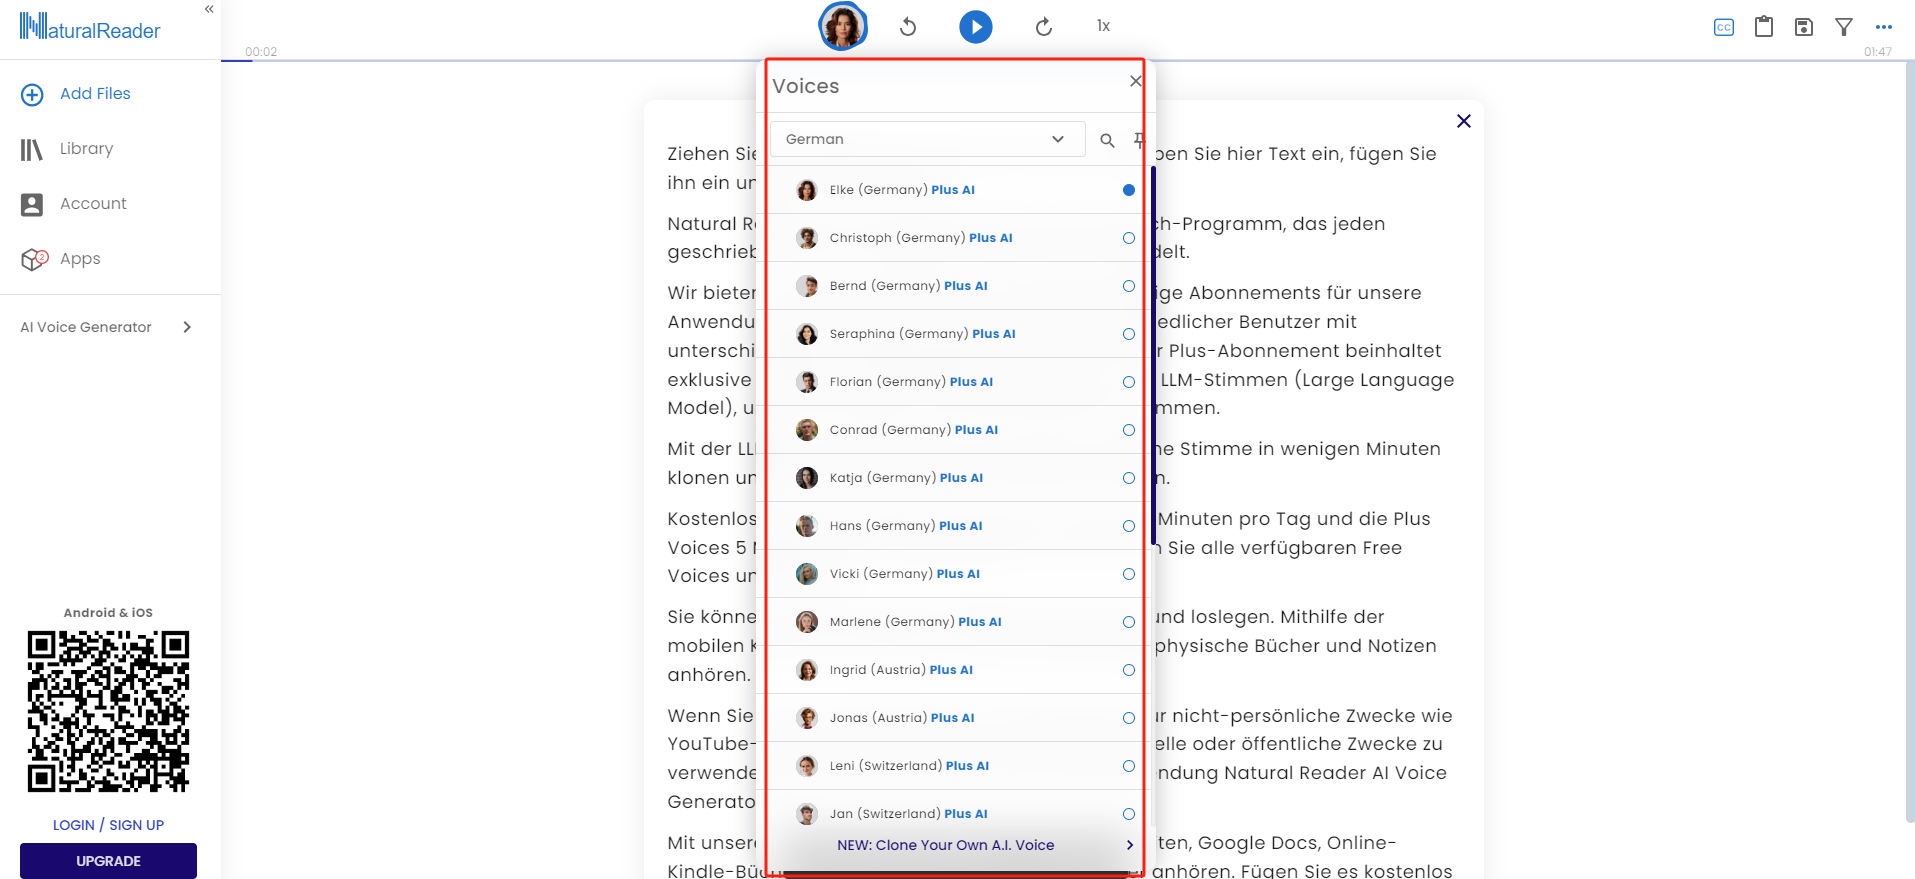Viewport: 1915px width, 879px height.
Task: Start reading with the blue play button
Action: 976,27
